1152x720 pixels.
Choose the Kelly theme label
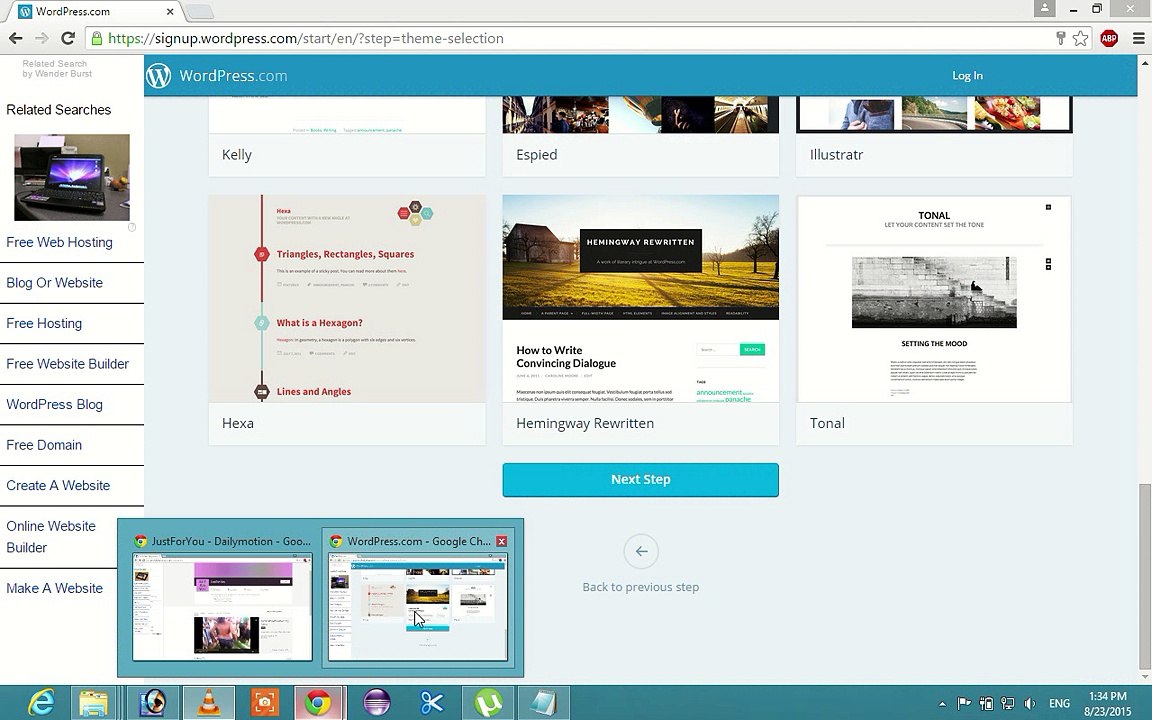coord(237,155)
